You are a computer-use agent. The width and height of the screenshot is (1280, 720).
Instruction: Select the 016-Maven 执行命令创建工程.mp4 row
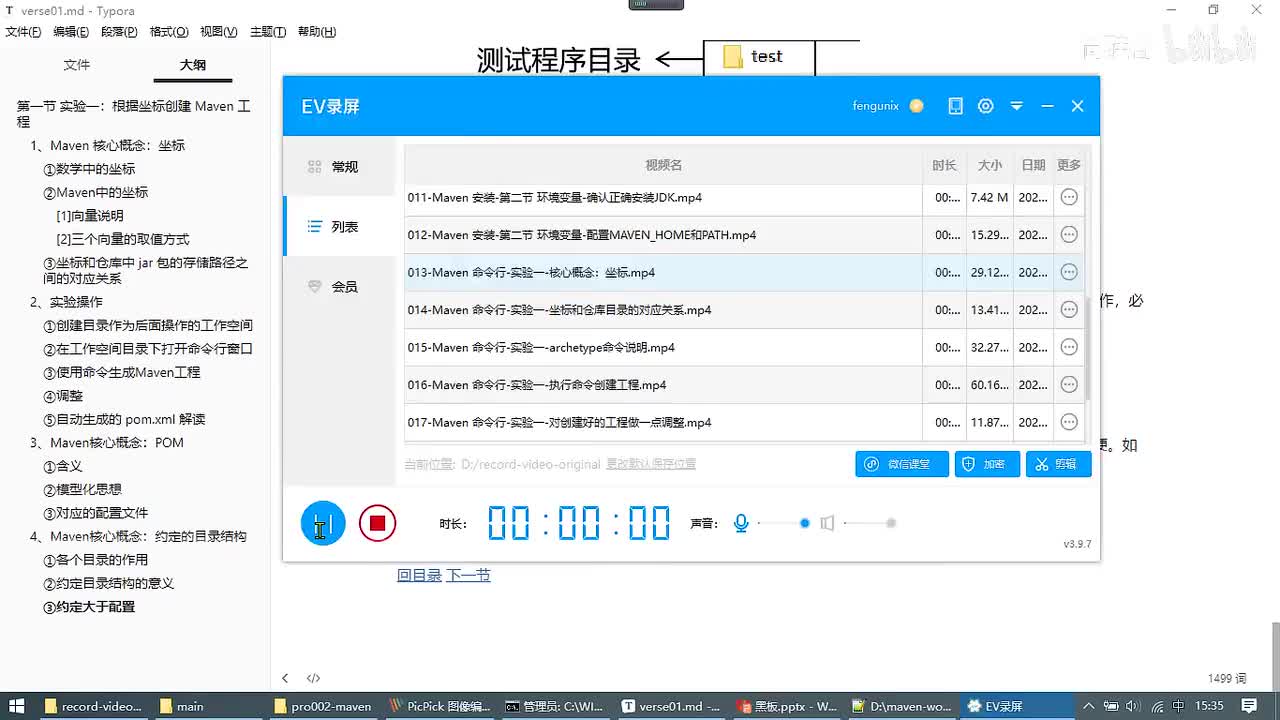744,385
